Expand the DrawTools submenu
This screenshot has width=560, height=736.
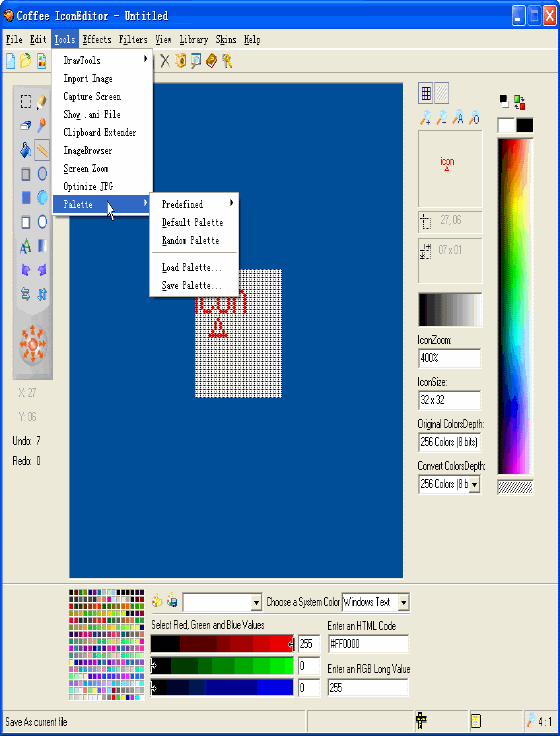point(102,60)
